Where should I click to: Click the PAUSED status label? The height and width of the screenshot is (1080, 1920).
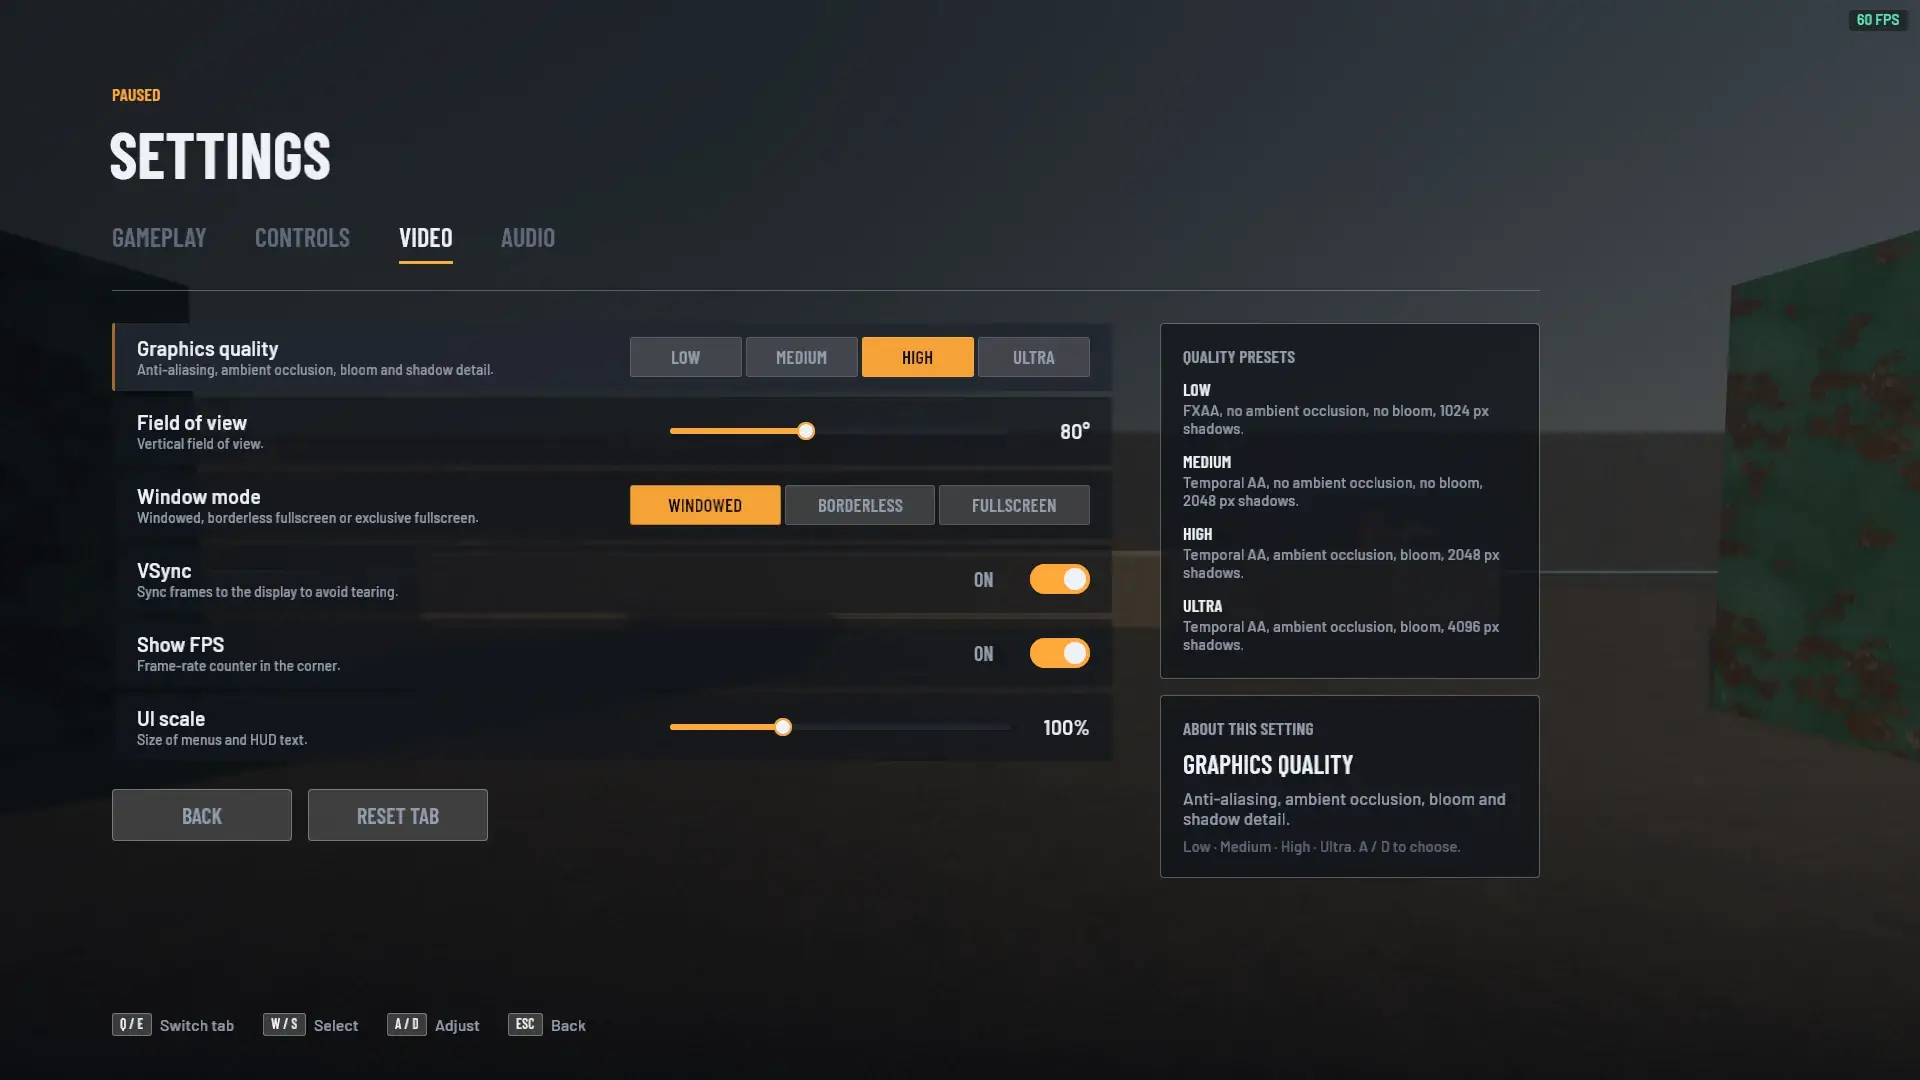tap(136, 95)
